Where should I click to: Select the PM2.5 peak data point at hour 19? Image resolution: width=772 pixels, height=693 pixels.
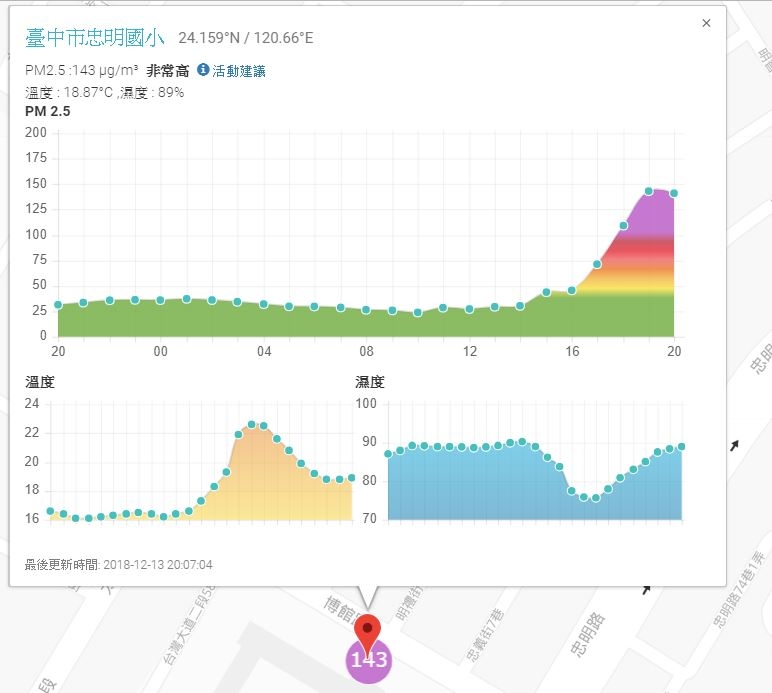pos(648,191)
